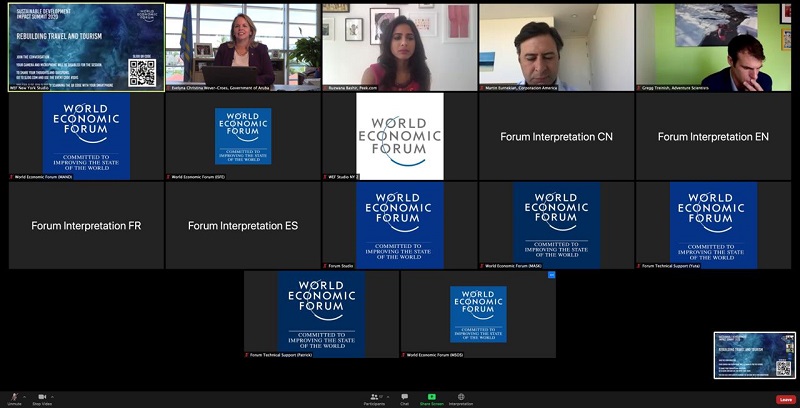Expand the arrow beside Participants
This screenshot has width=800, height=408.
point(388,396)
